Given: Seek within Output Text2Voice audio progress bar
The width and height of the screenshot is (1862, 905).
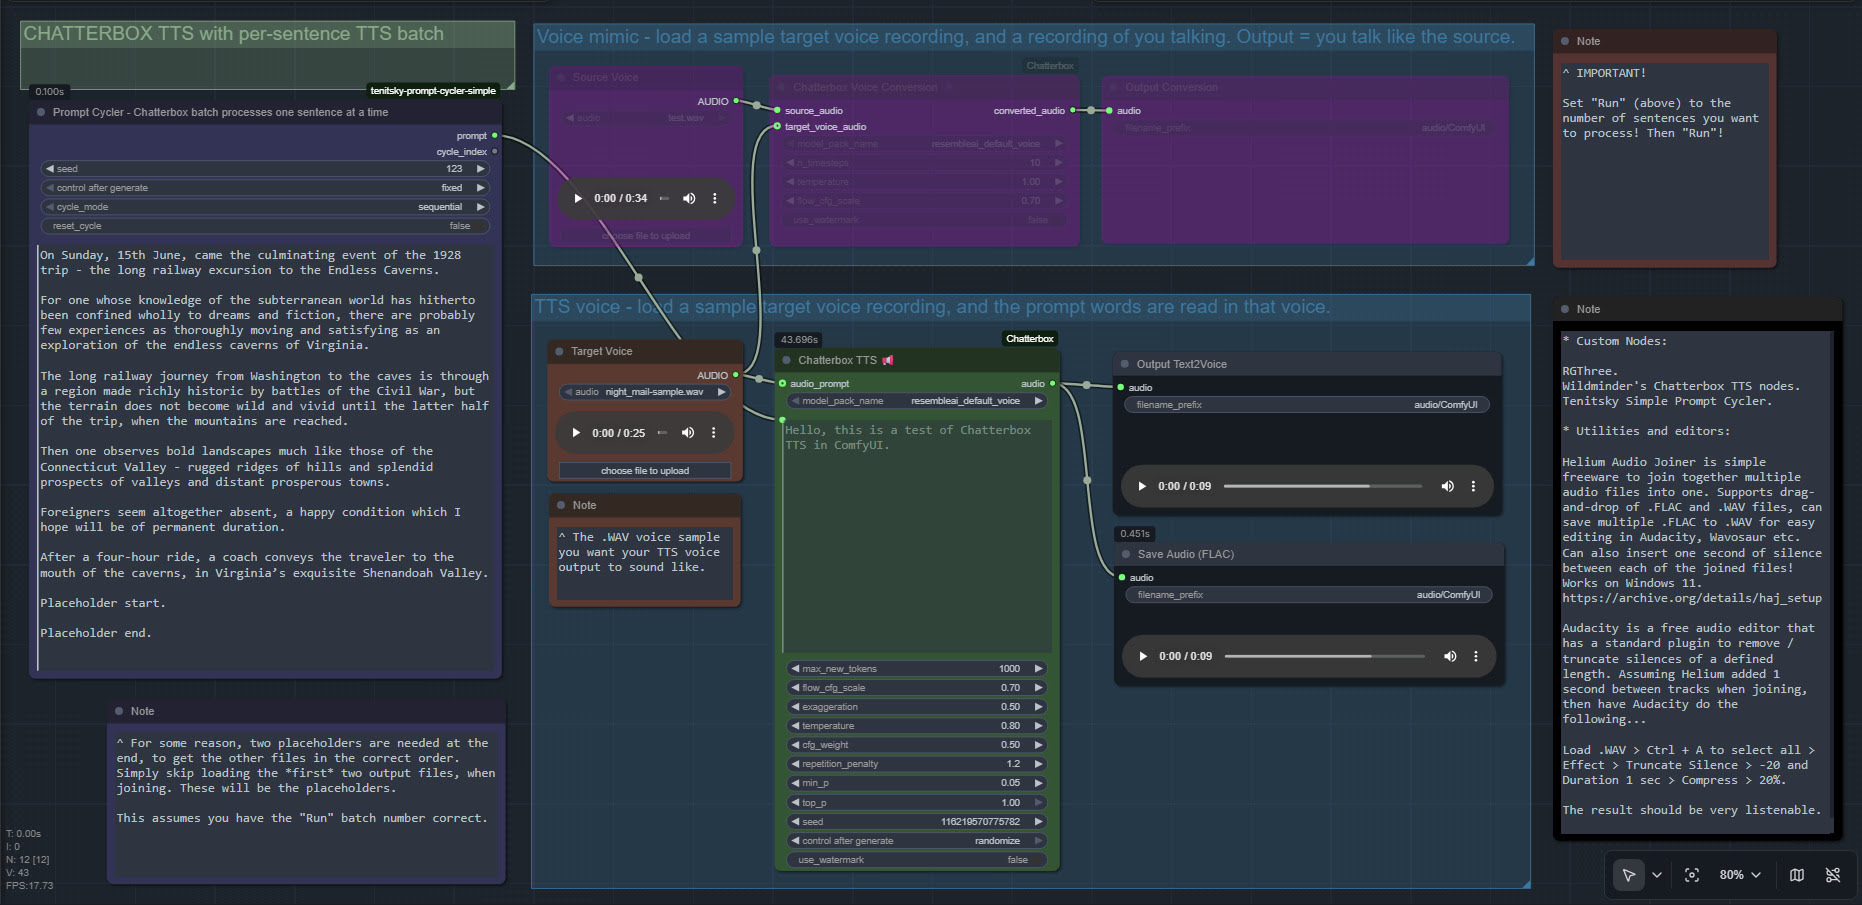Looking at the screenshot, I should [x=1322, y=486].
